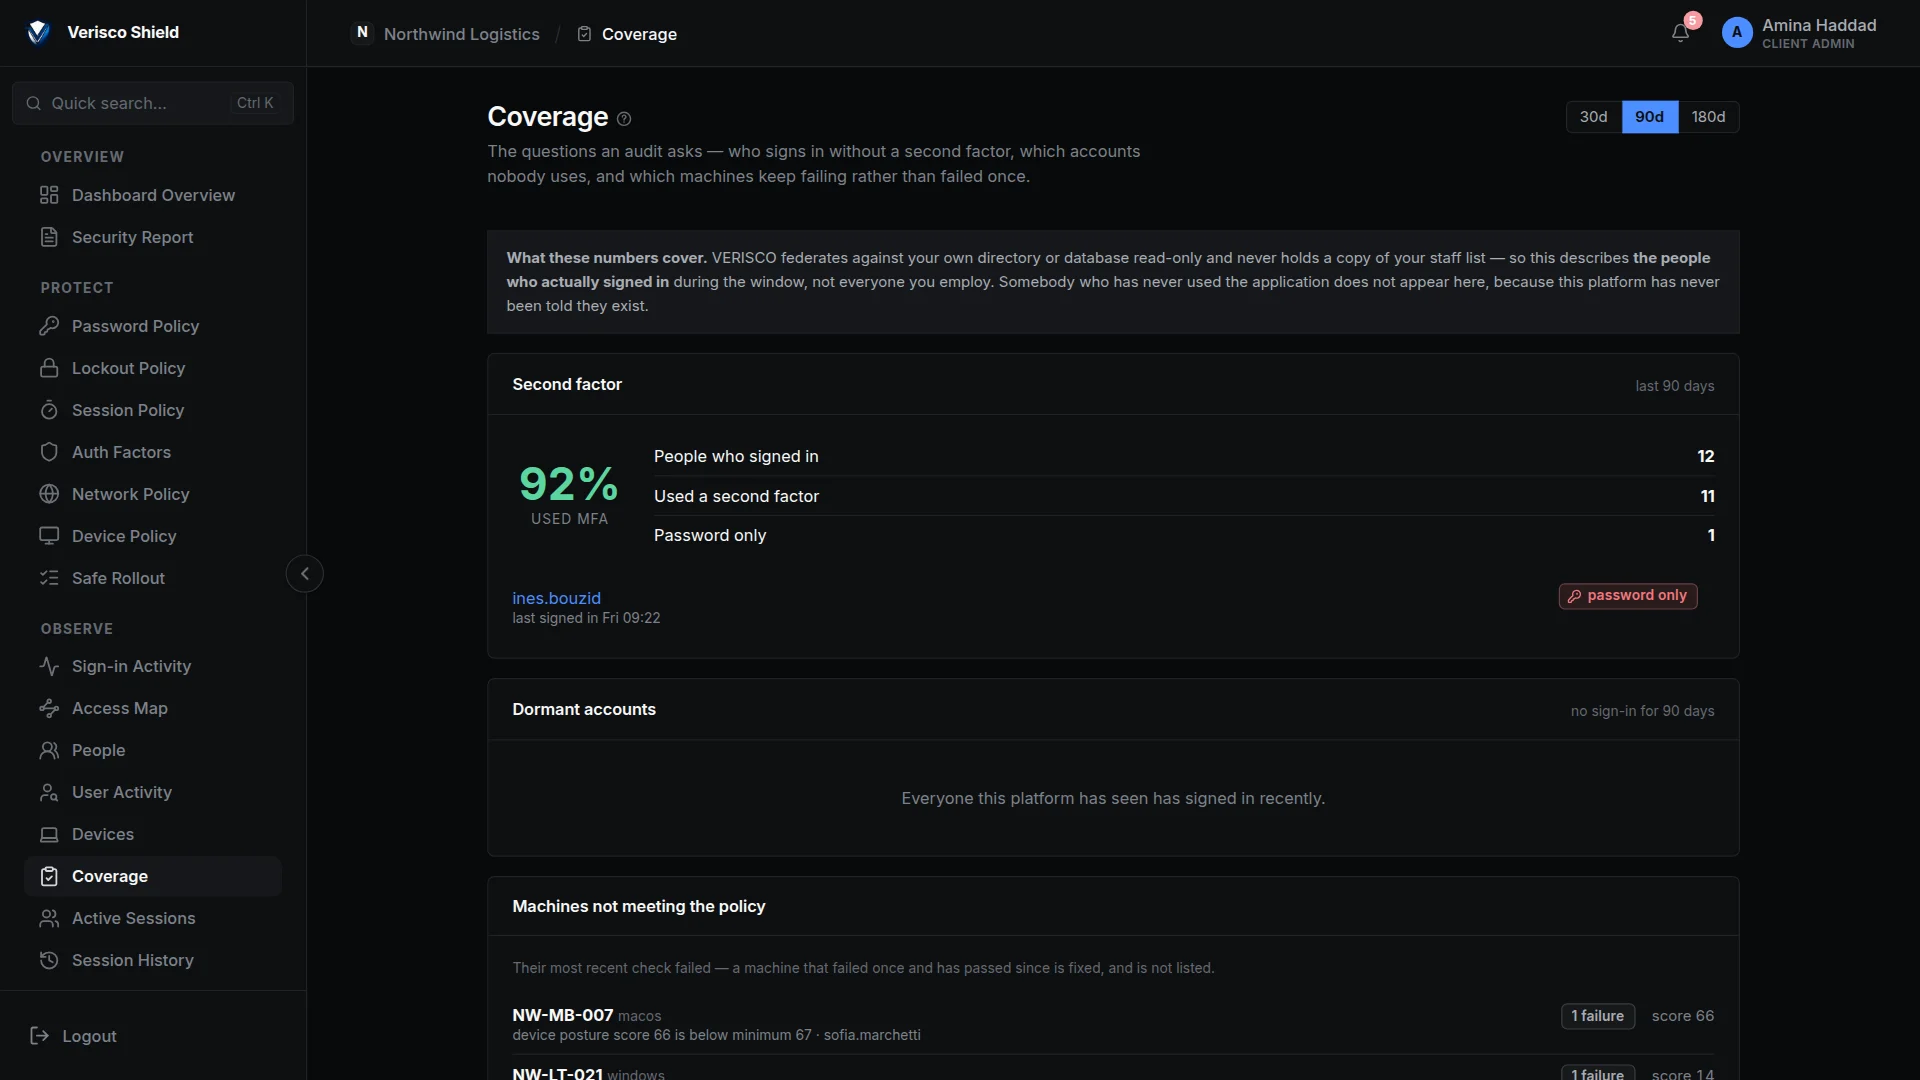Viewport: 1920px width, 1080px height.
Task: Open Security Report document icon
Action: tap(49, 237)
